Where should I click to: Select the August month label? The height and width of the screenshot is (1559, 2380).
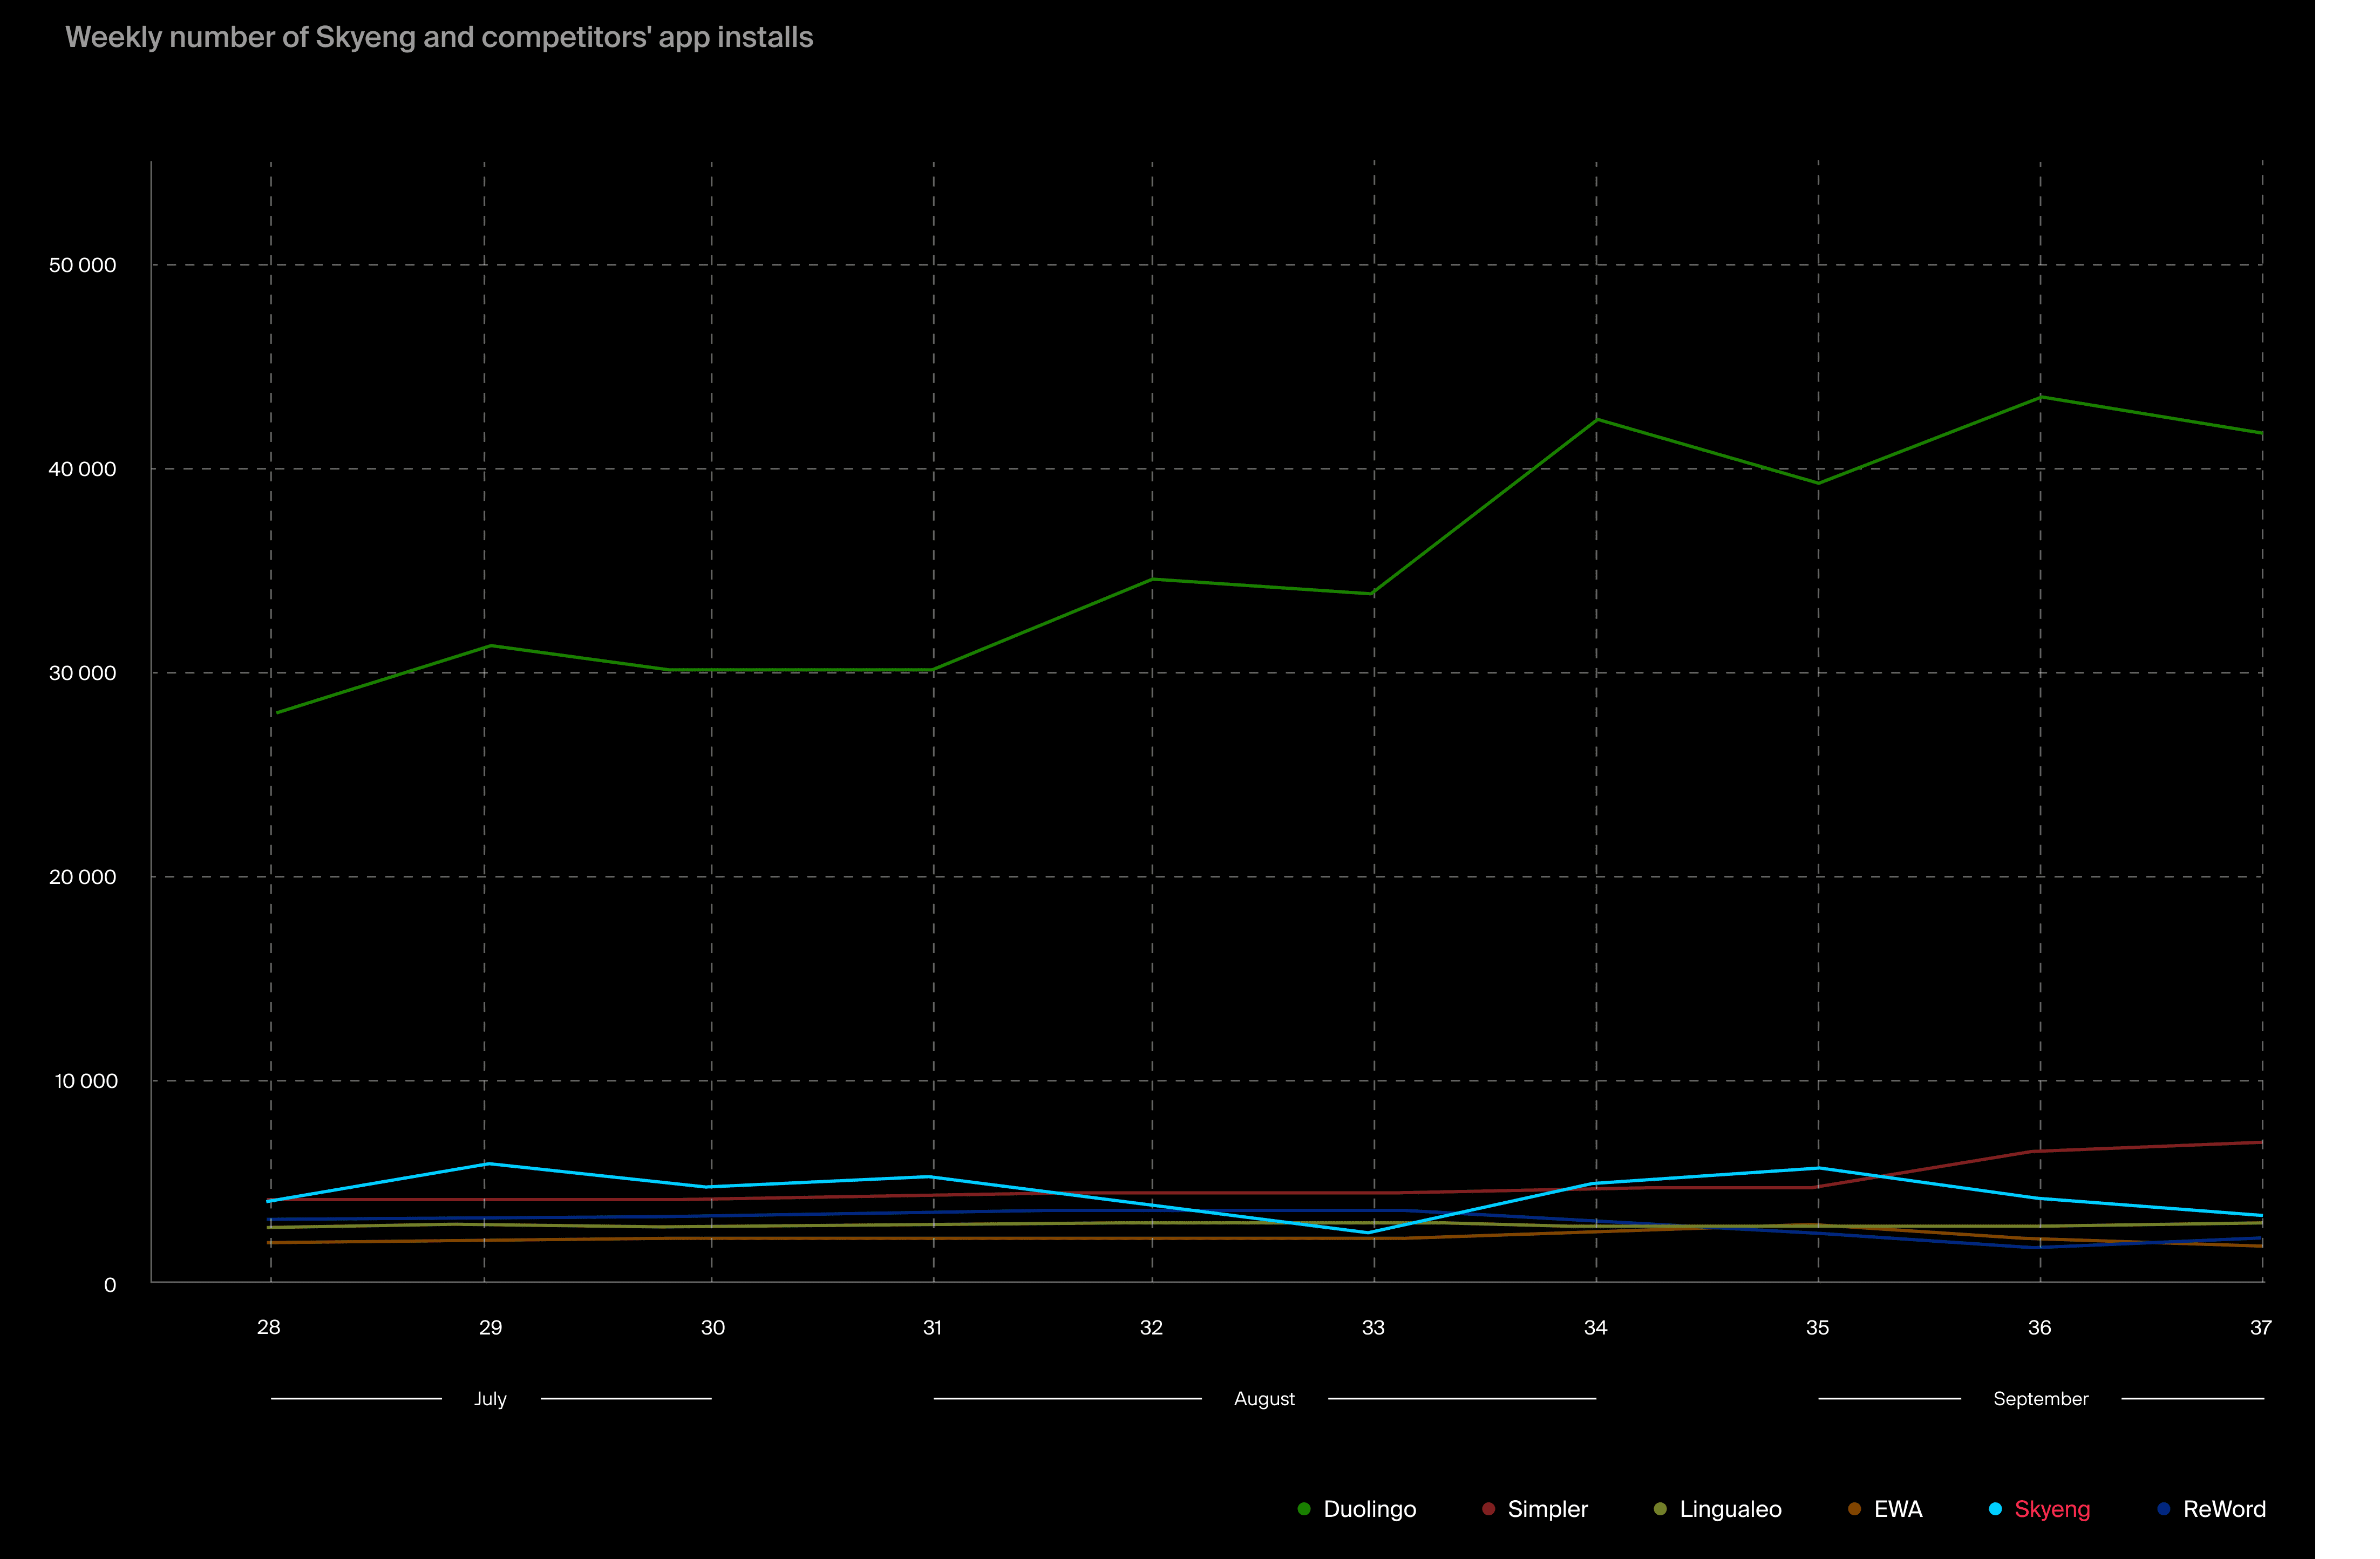pyautogui.click(x=1264, y=1398)
